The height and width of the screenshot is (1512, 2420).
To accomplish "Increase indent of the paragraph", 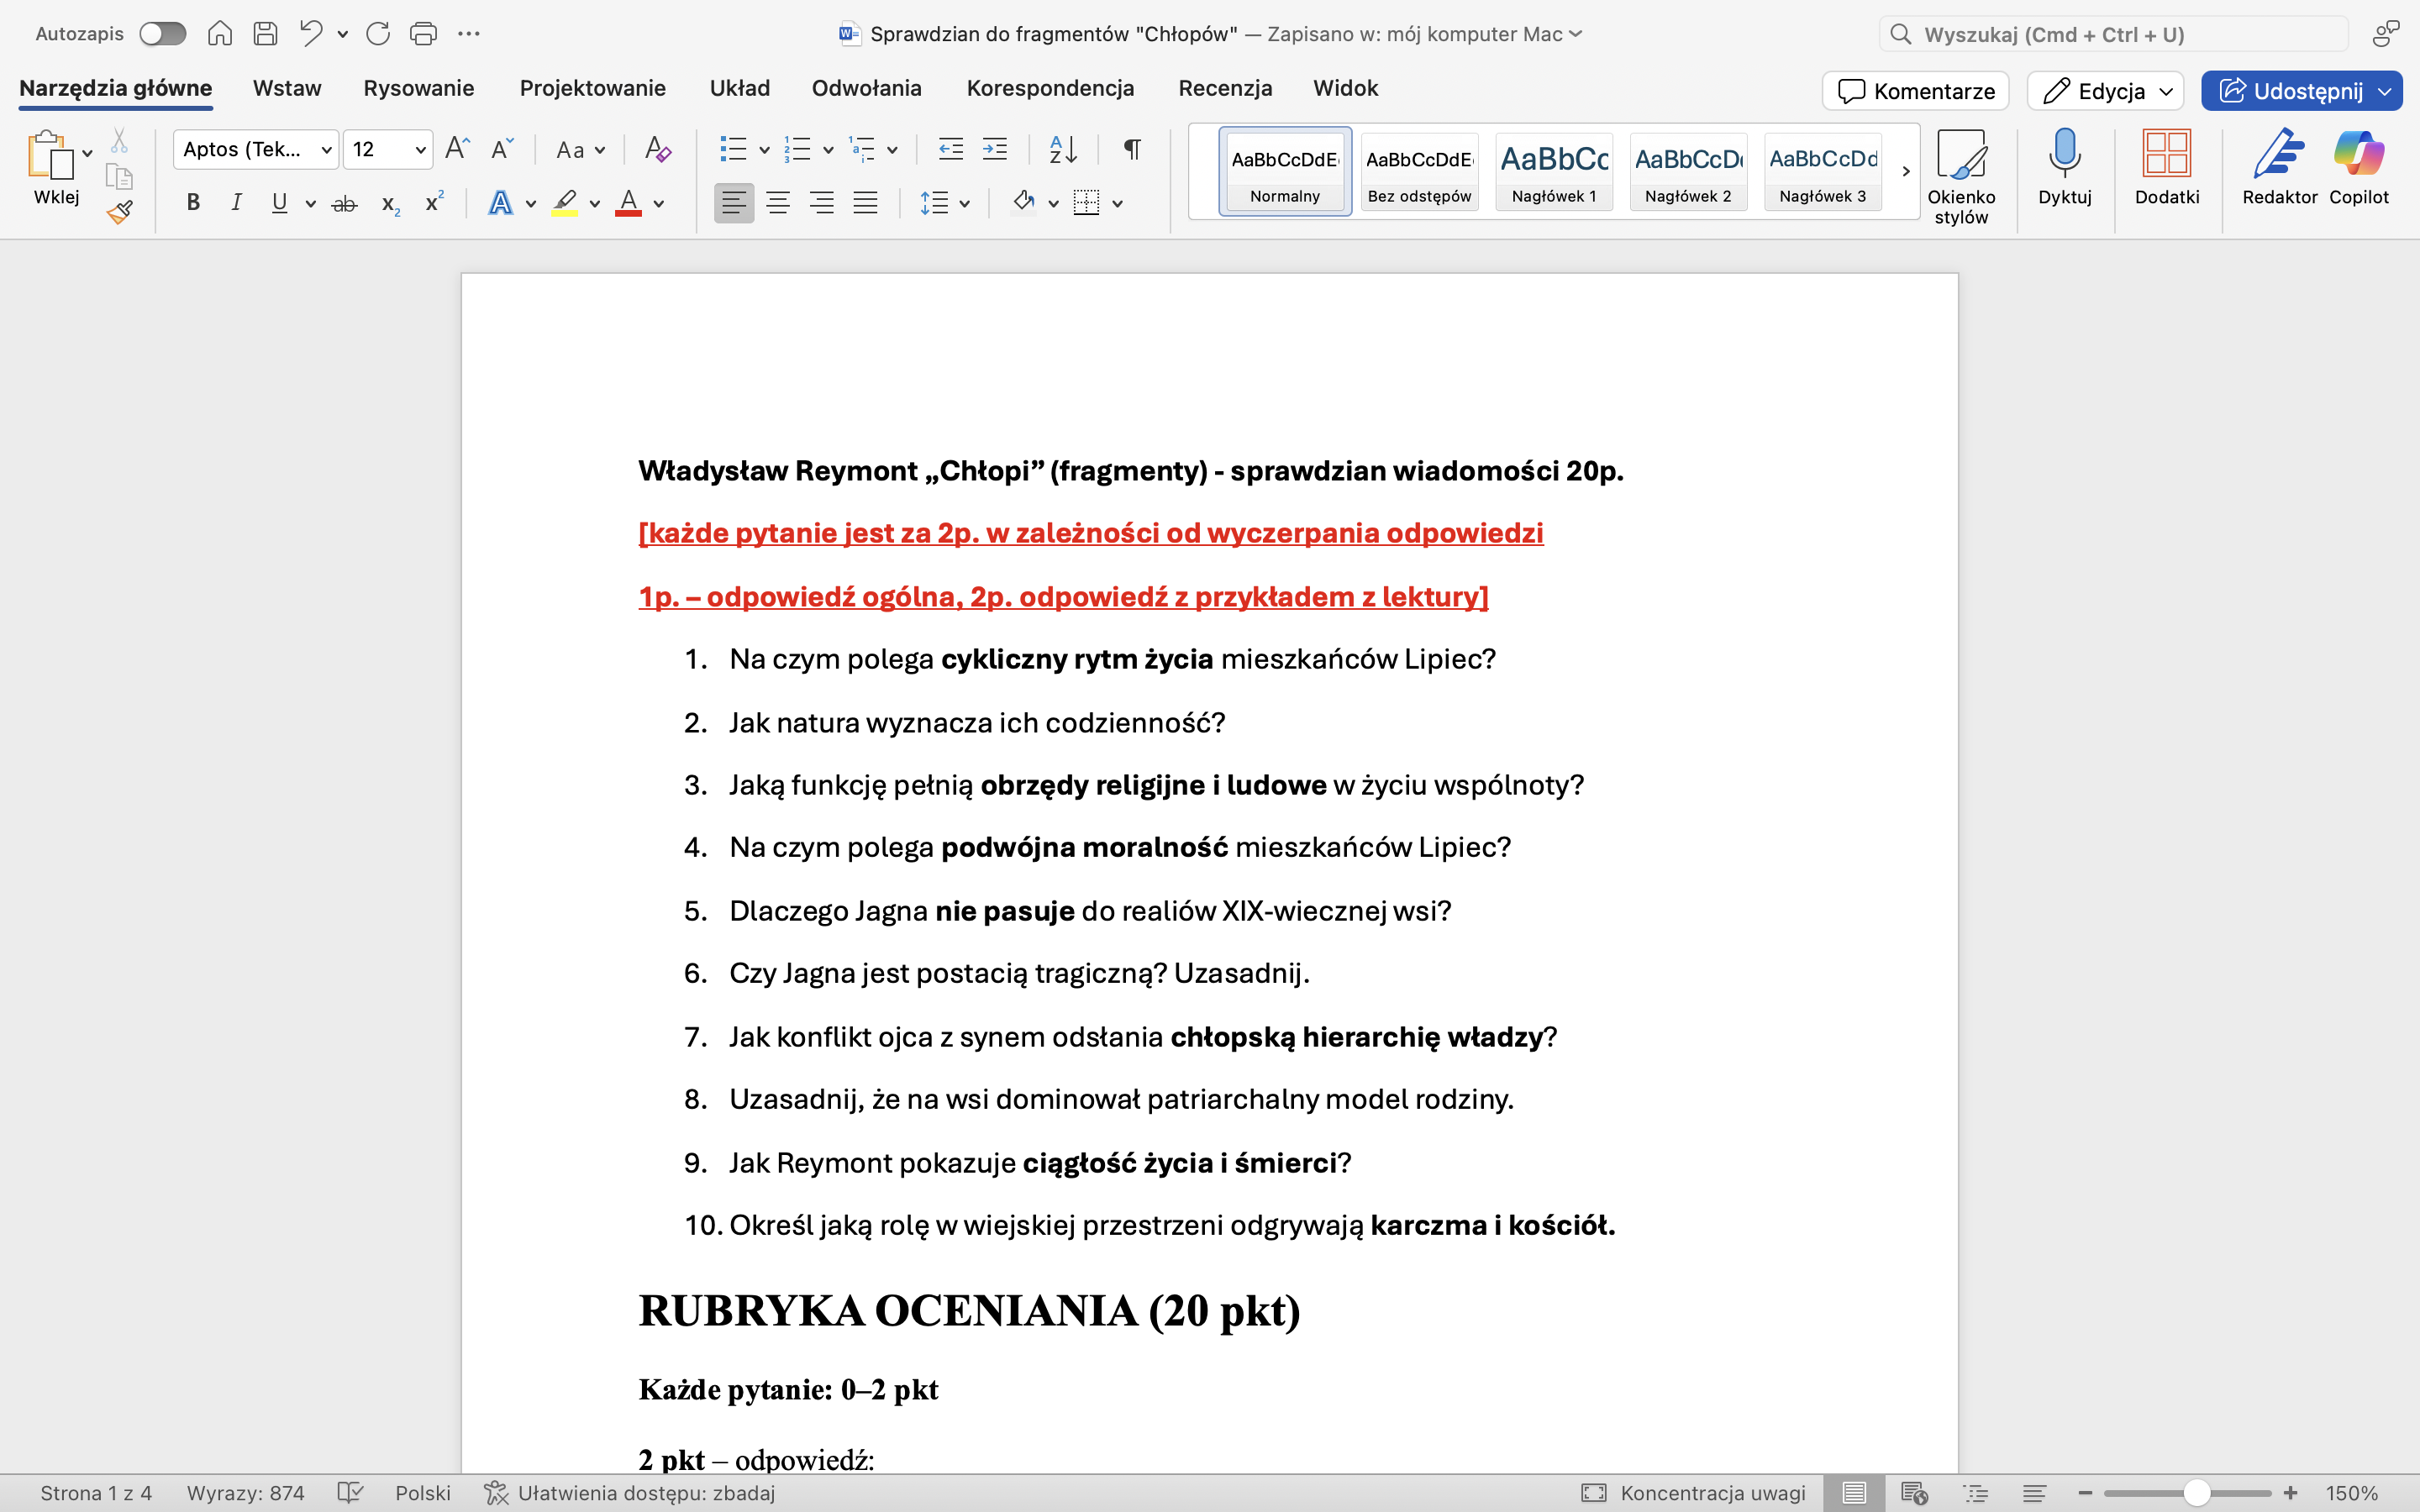I will [995, 150].
